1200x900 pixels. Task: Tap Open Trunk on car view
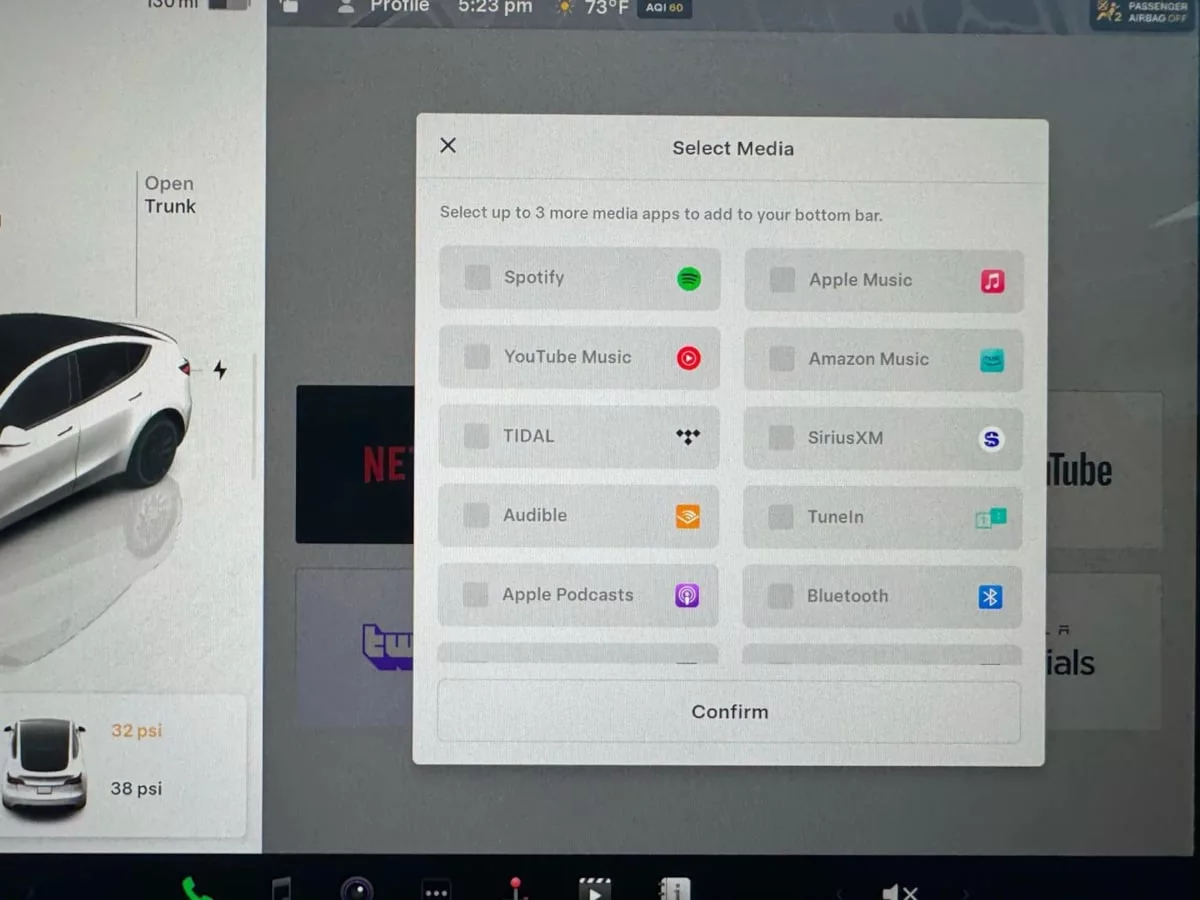(169, 195)
